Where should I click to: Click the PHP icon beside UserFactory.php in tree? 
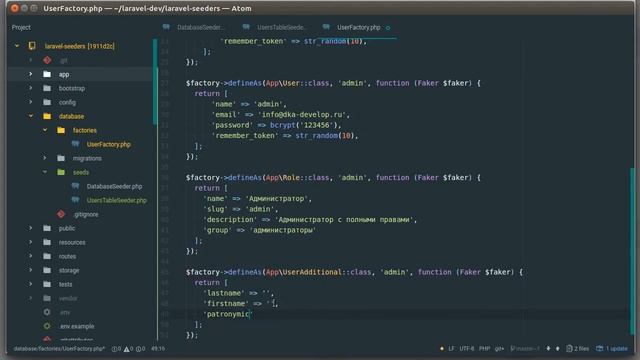pyautogui.click(x=76, y=144)
